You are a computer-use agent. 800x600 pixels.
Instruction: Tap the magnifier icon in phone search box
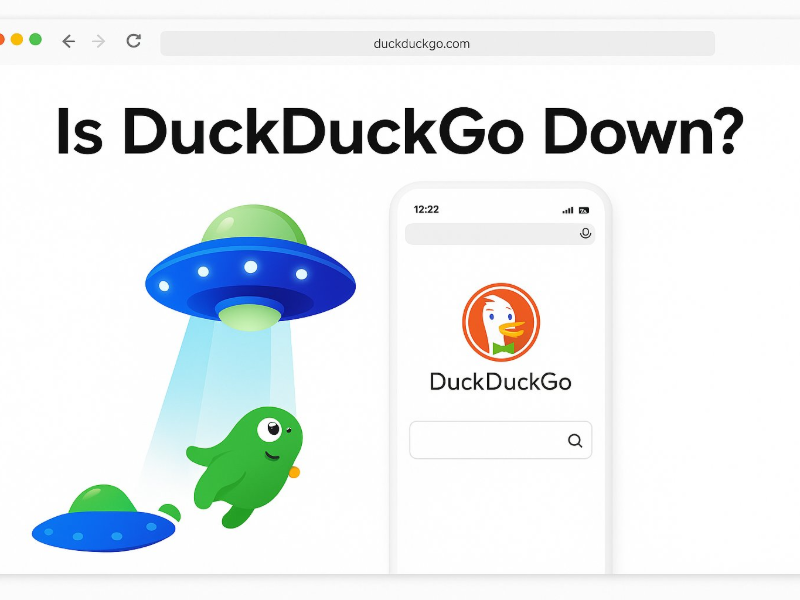pos(575,440)
